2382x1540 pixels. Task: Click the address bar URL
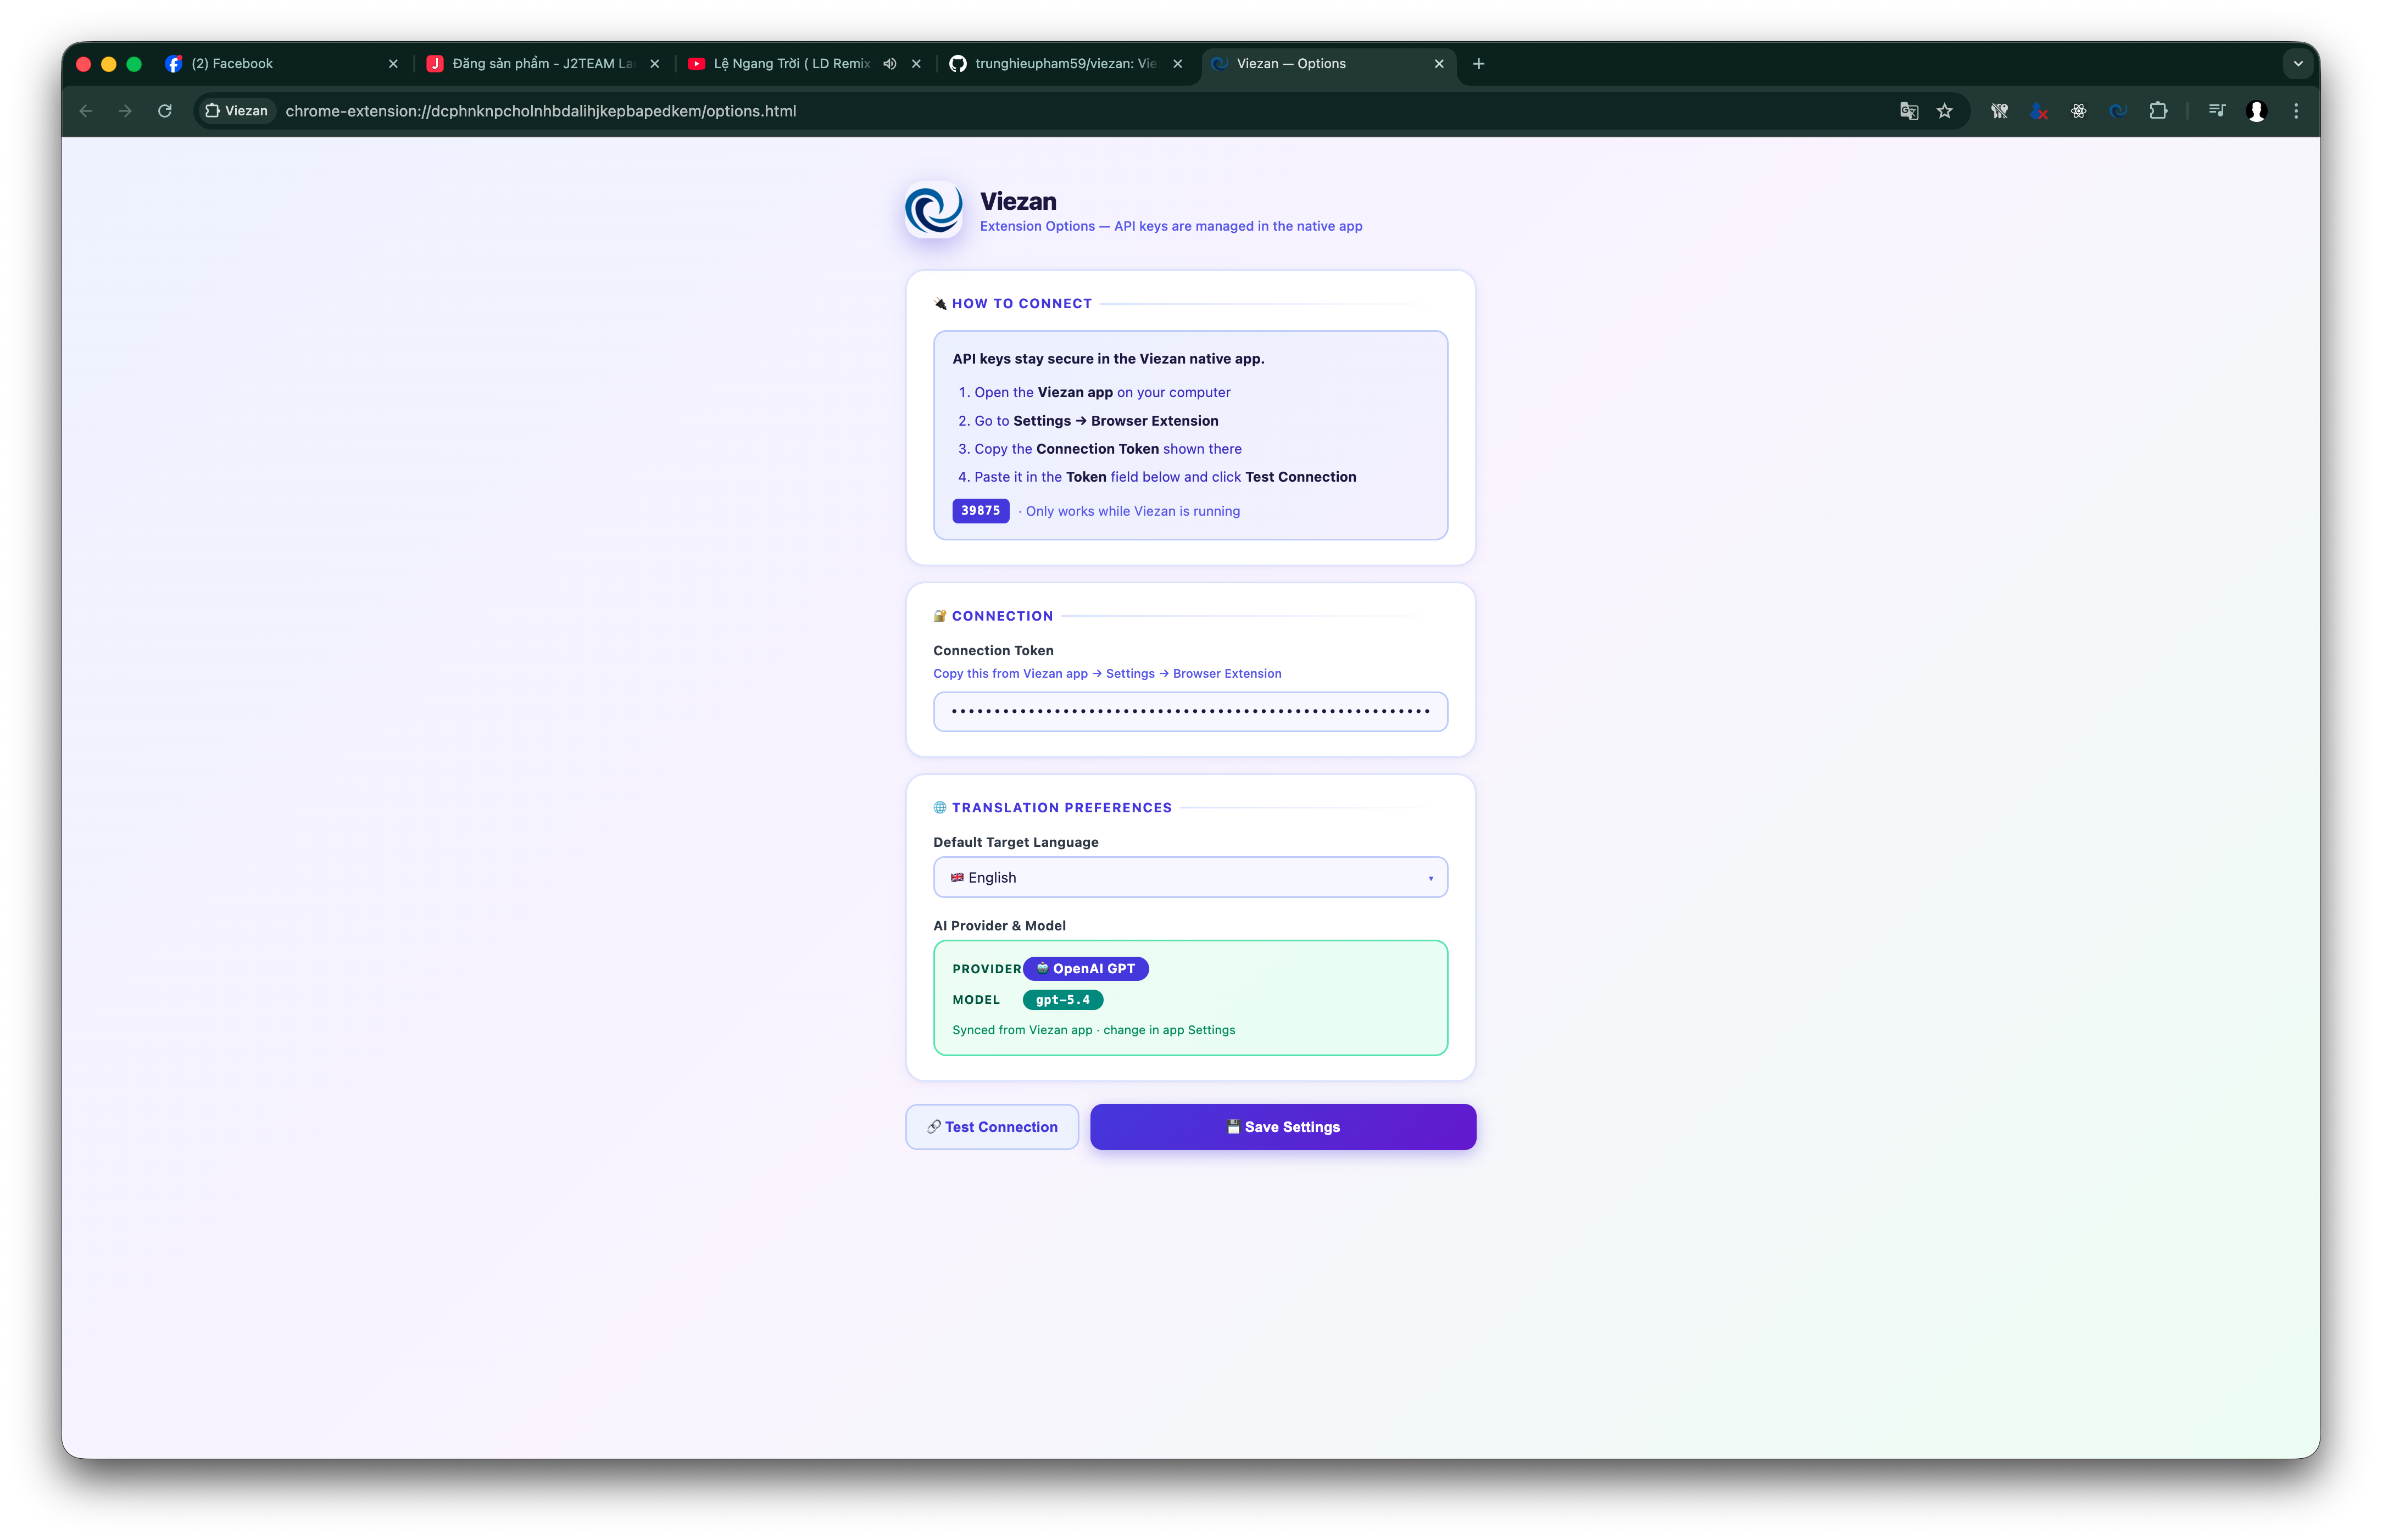[x=541, y=111]
